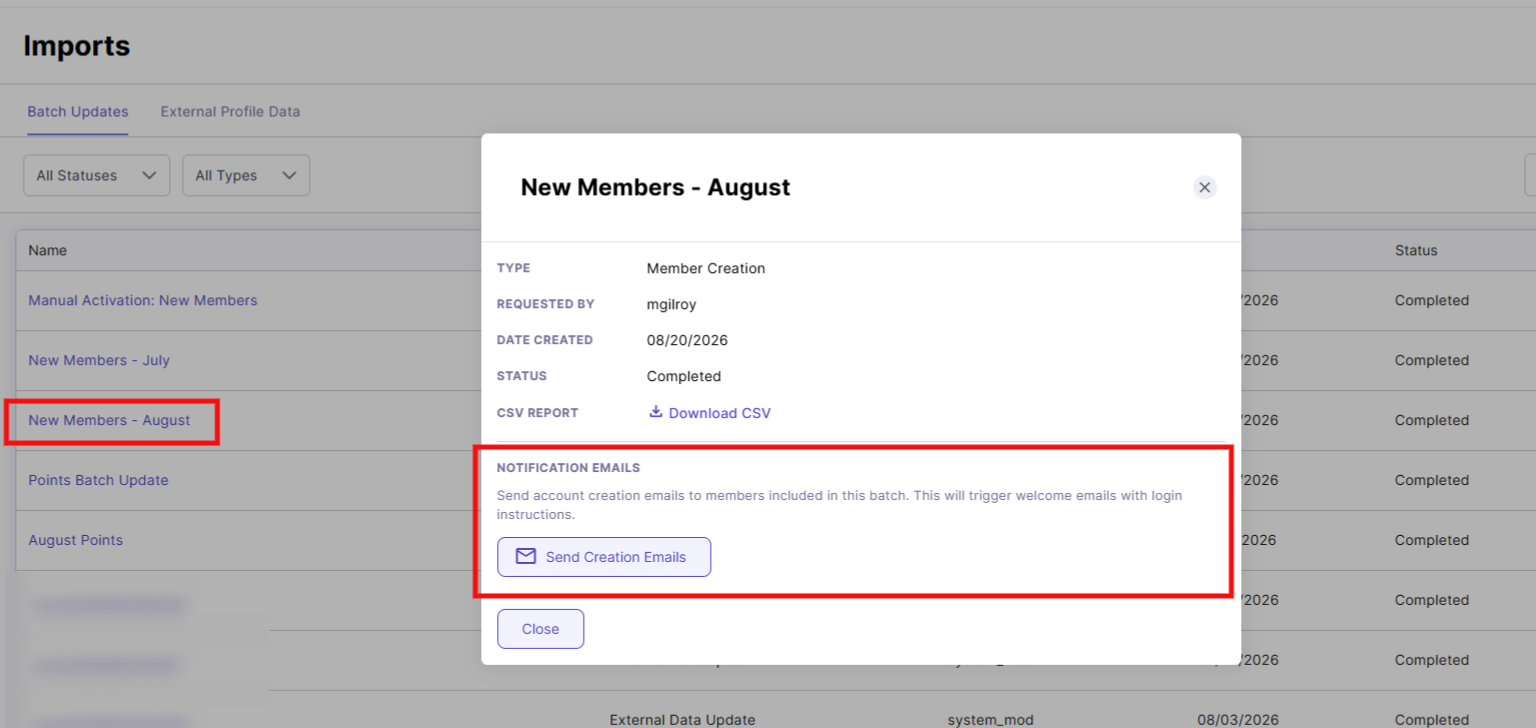Click Completed status in August Points row
Viewport: 1536px width, 728px height.
click(x=1432, y=540)
